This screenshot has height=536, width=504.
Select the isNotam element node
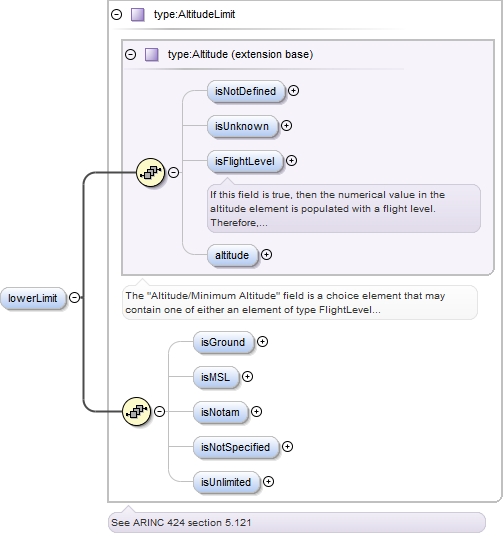point(221,412)
